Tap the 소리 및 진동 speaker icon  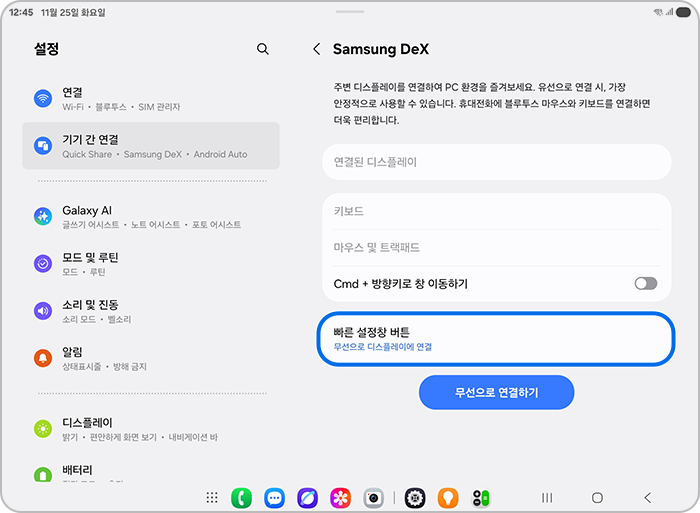pyautogui.click(x=43, y=311)
